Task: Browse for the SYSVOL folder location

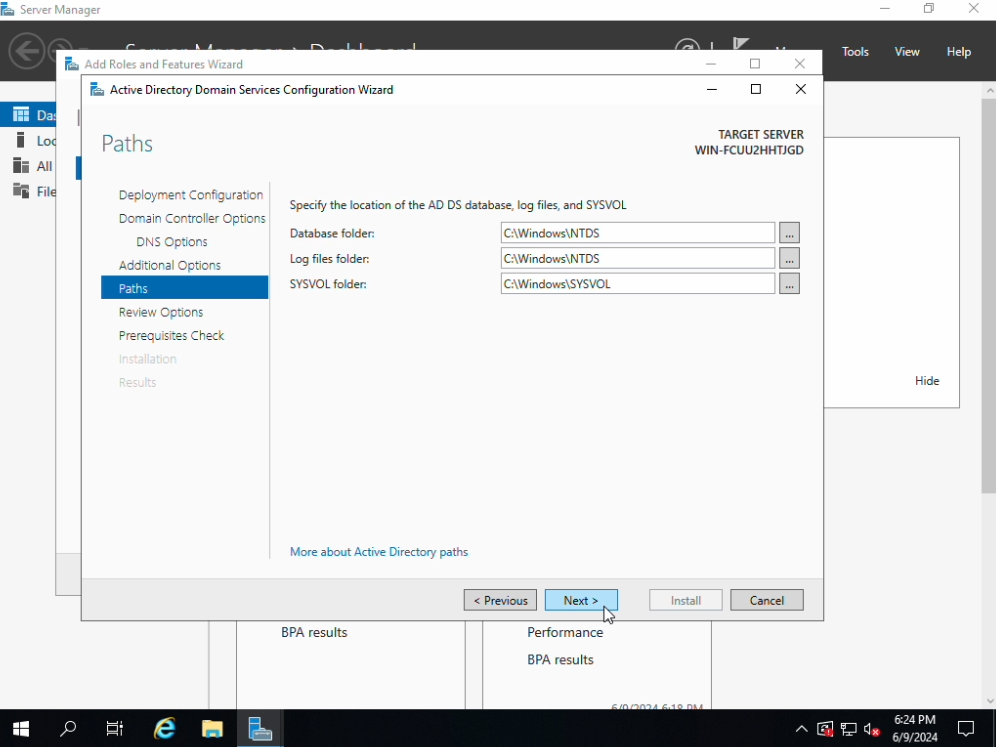Action: tap(789, 284)
